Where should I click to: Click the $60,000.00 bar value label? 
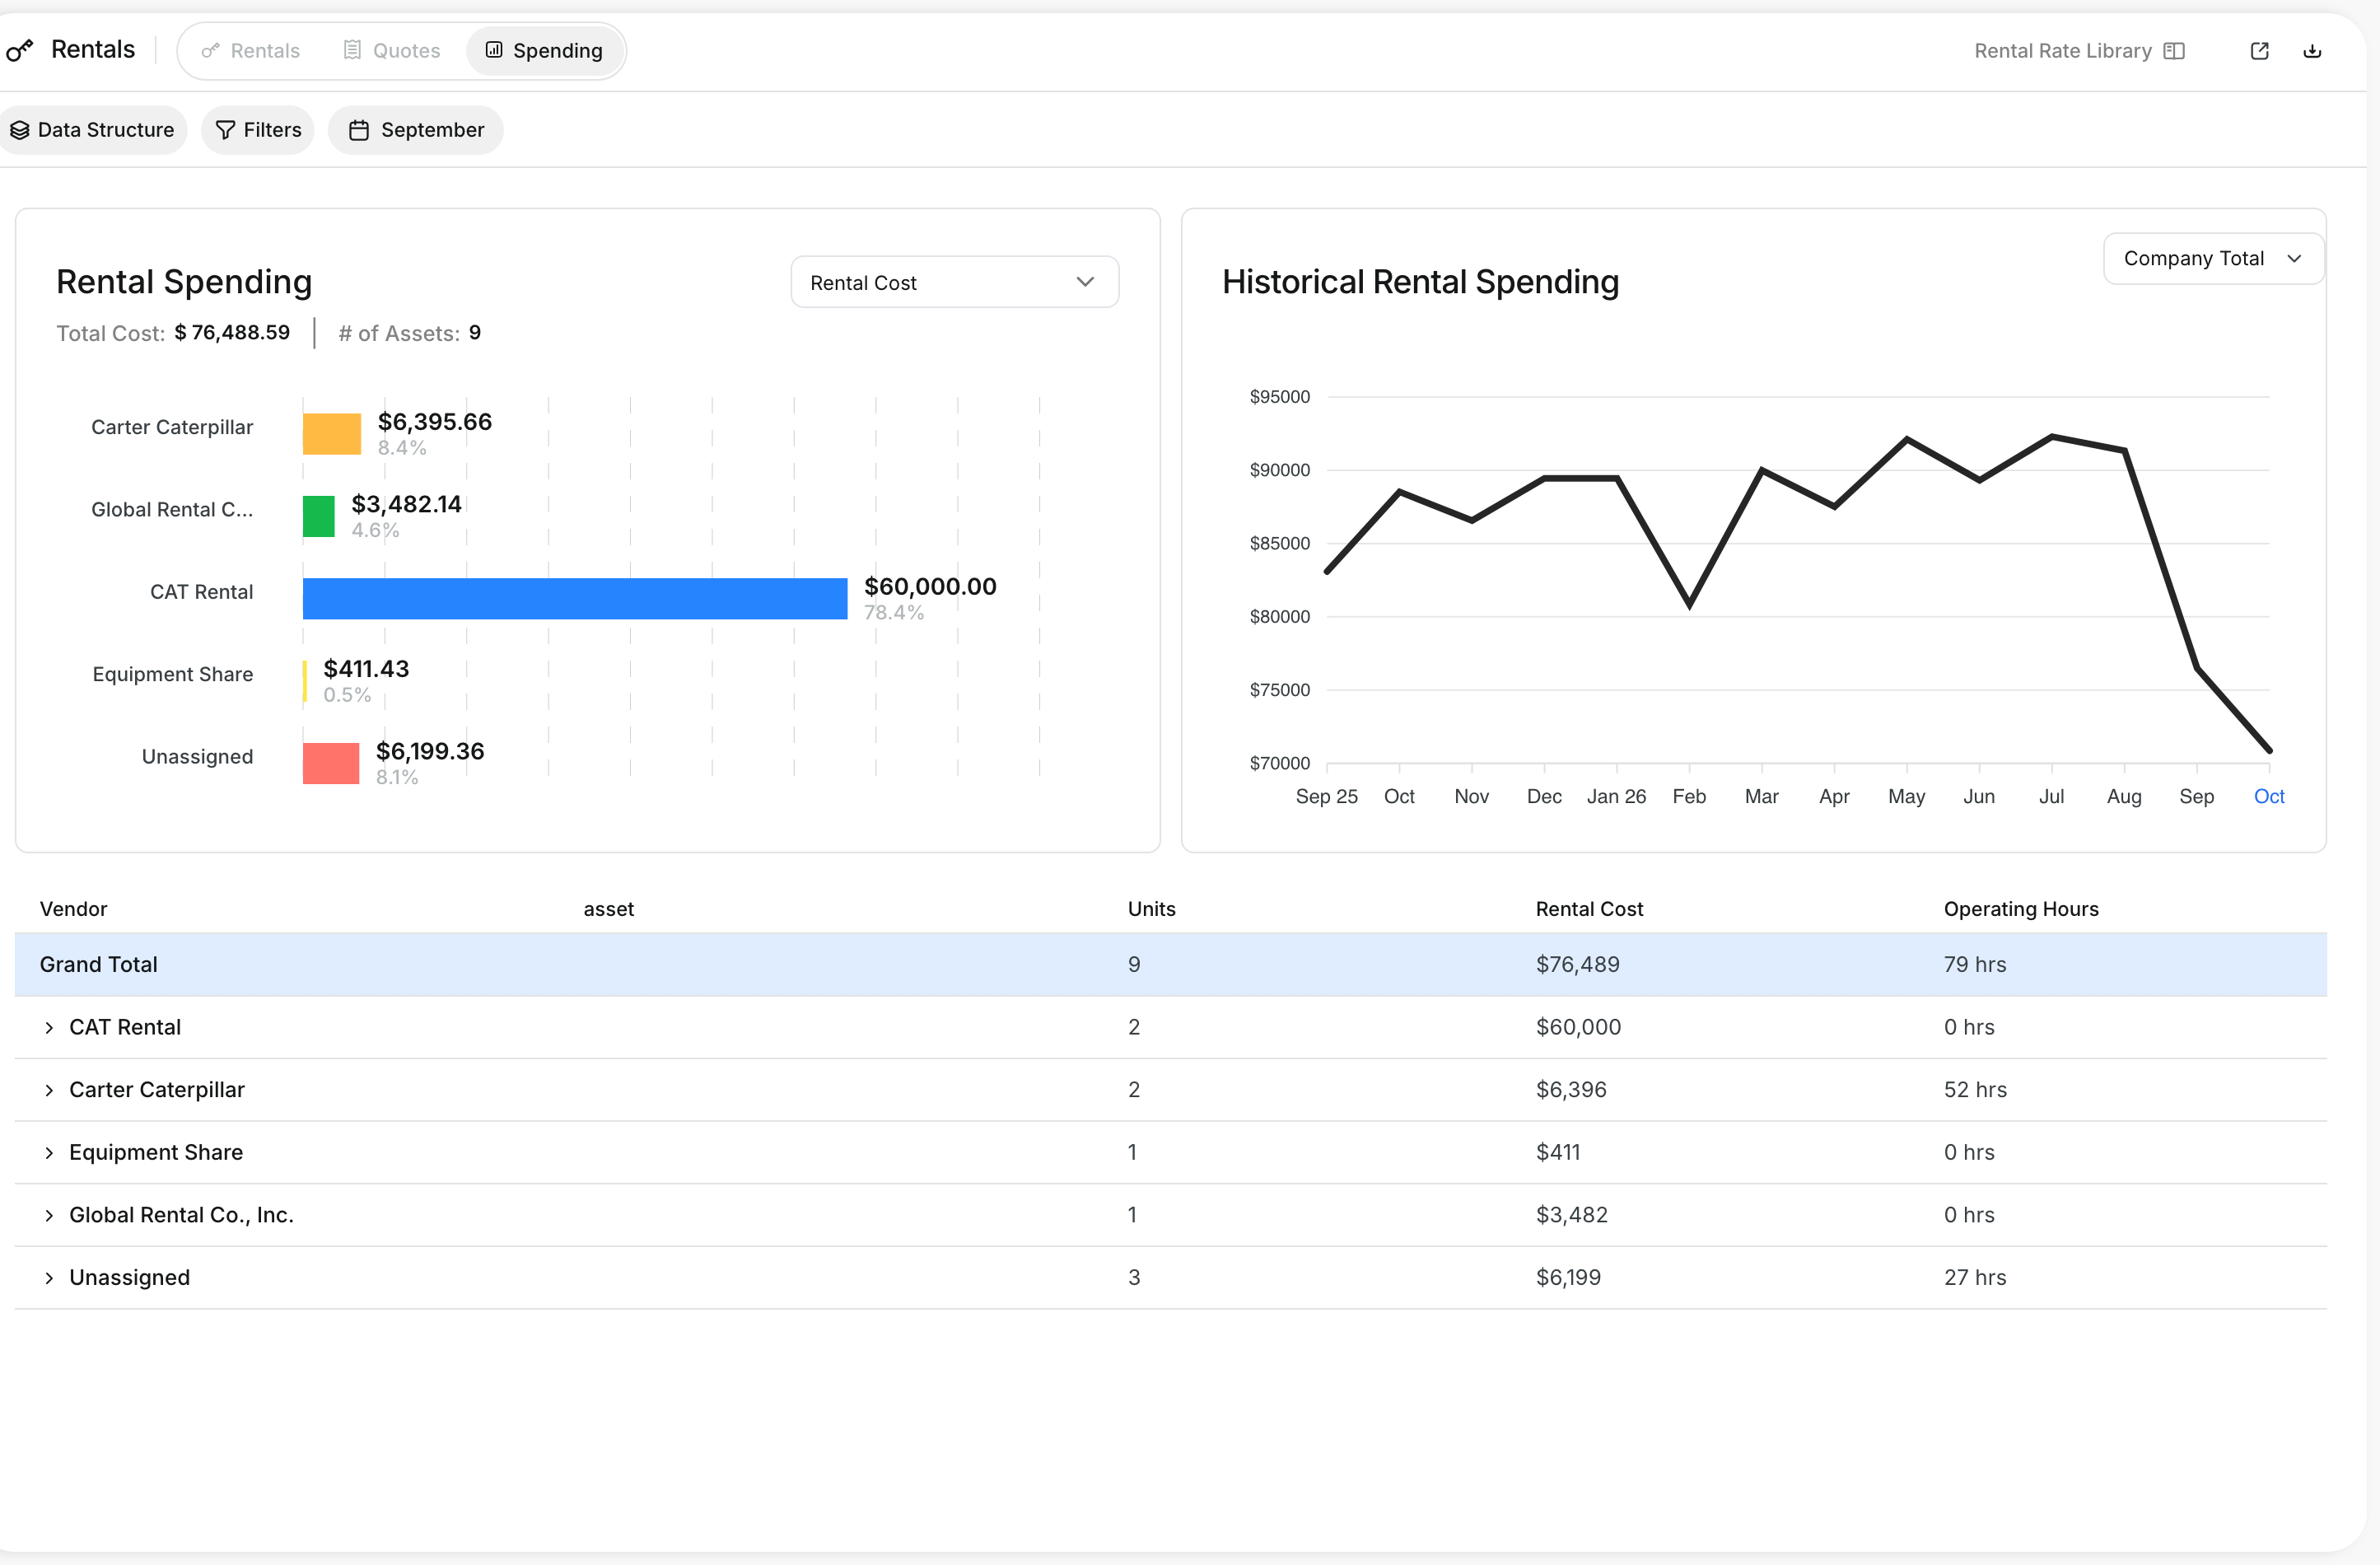(x=930, y=586)
